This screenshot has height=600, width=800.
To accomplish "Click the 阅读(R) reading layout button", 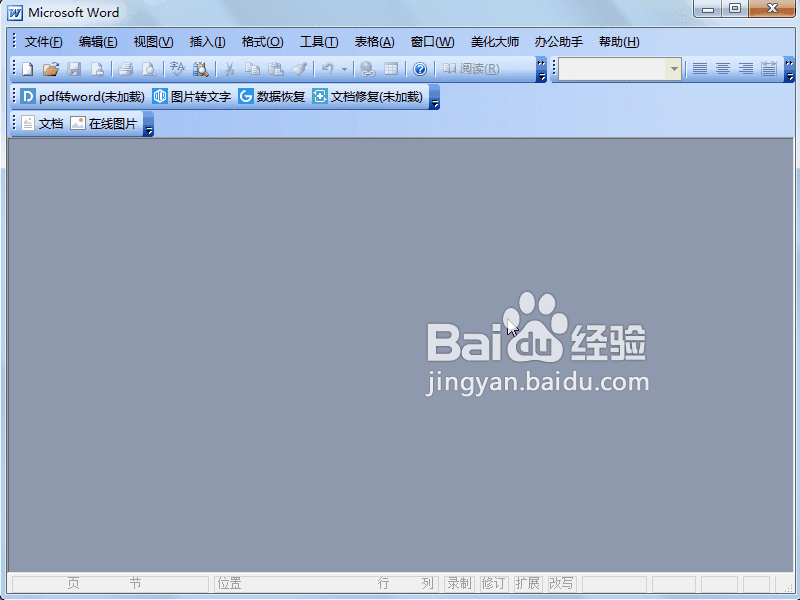I will (x=470, y=69).
